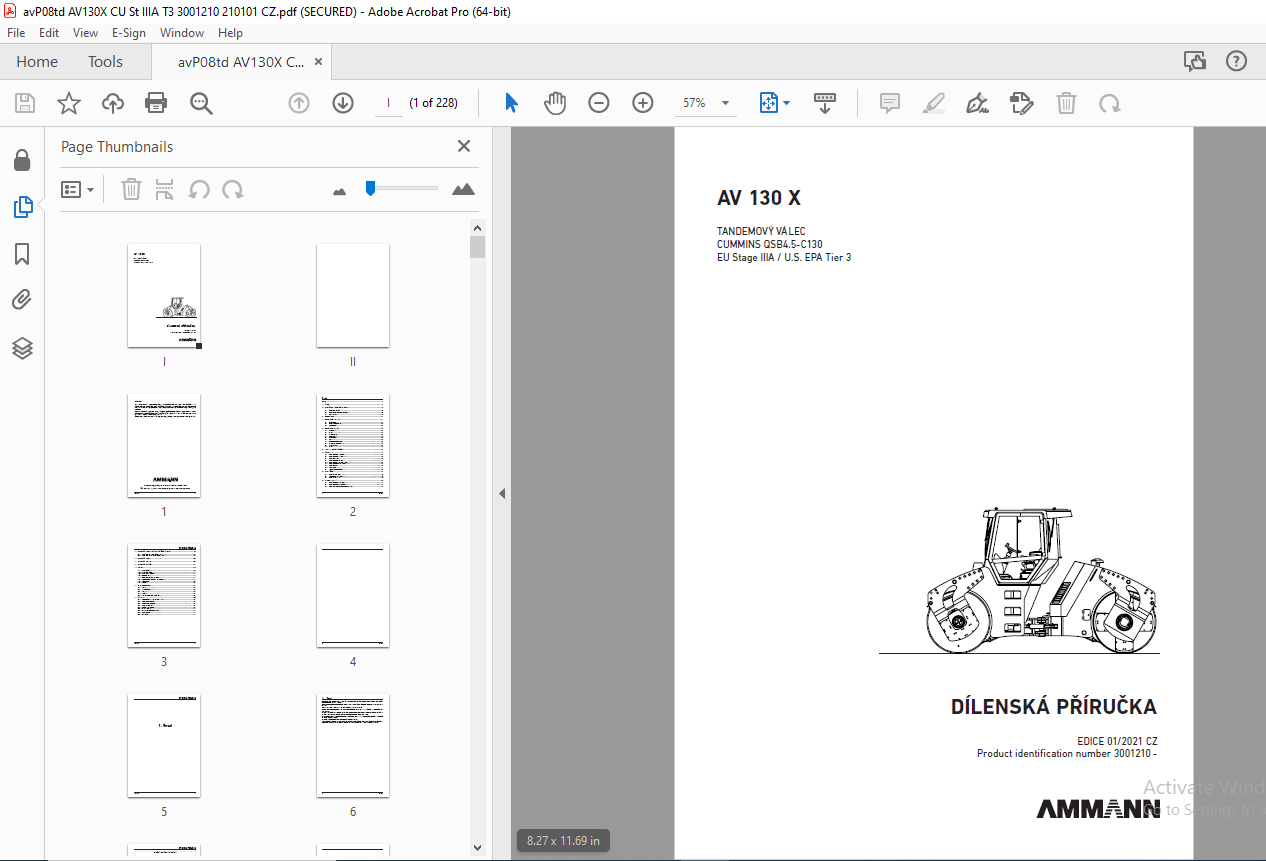This screenshot has height=861, width=1266.
Task: Print the document using printer icon
Action: (156, 103)
